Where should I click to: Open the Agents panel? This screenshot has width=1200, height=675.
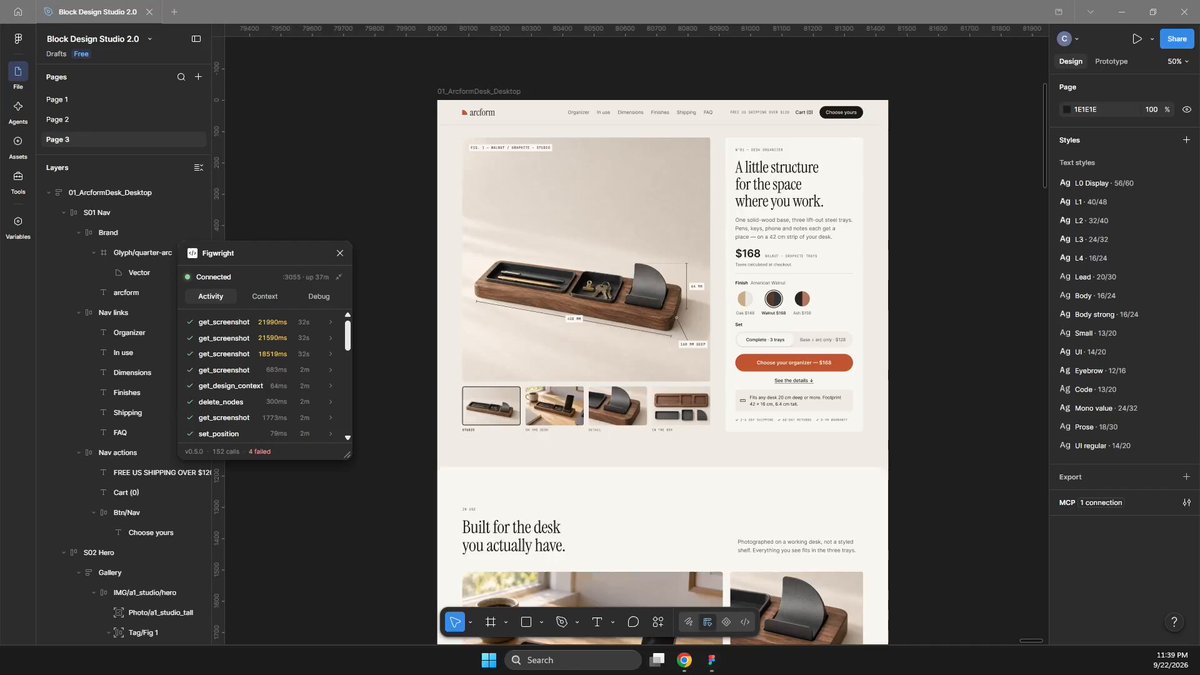pyautogui.click(x=18, y=111)
